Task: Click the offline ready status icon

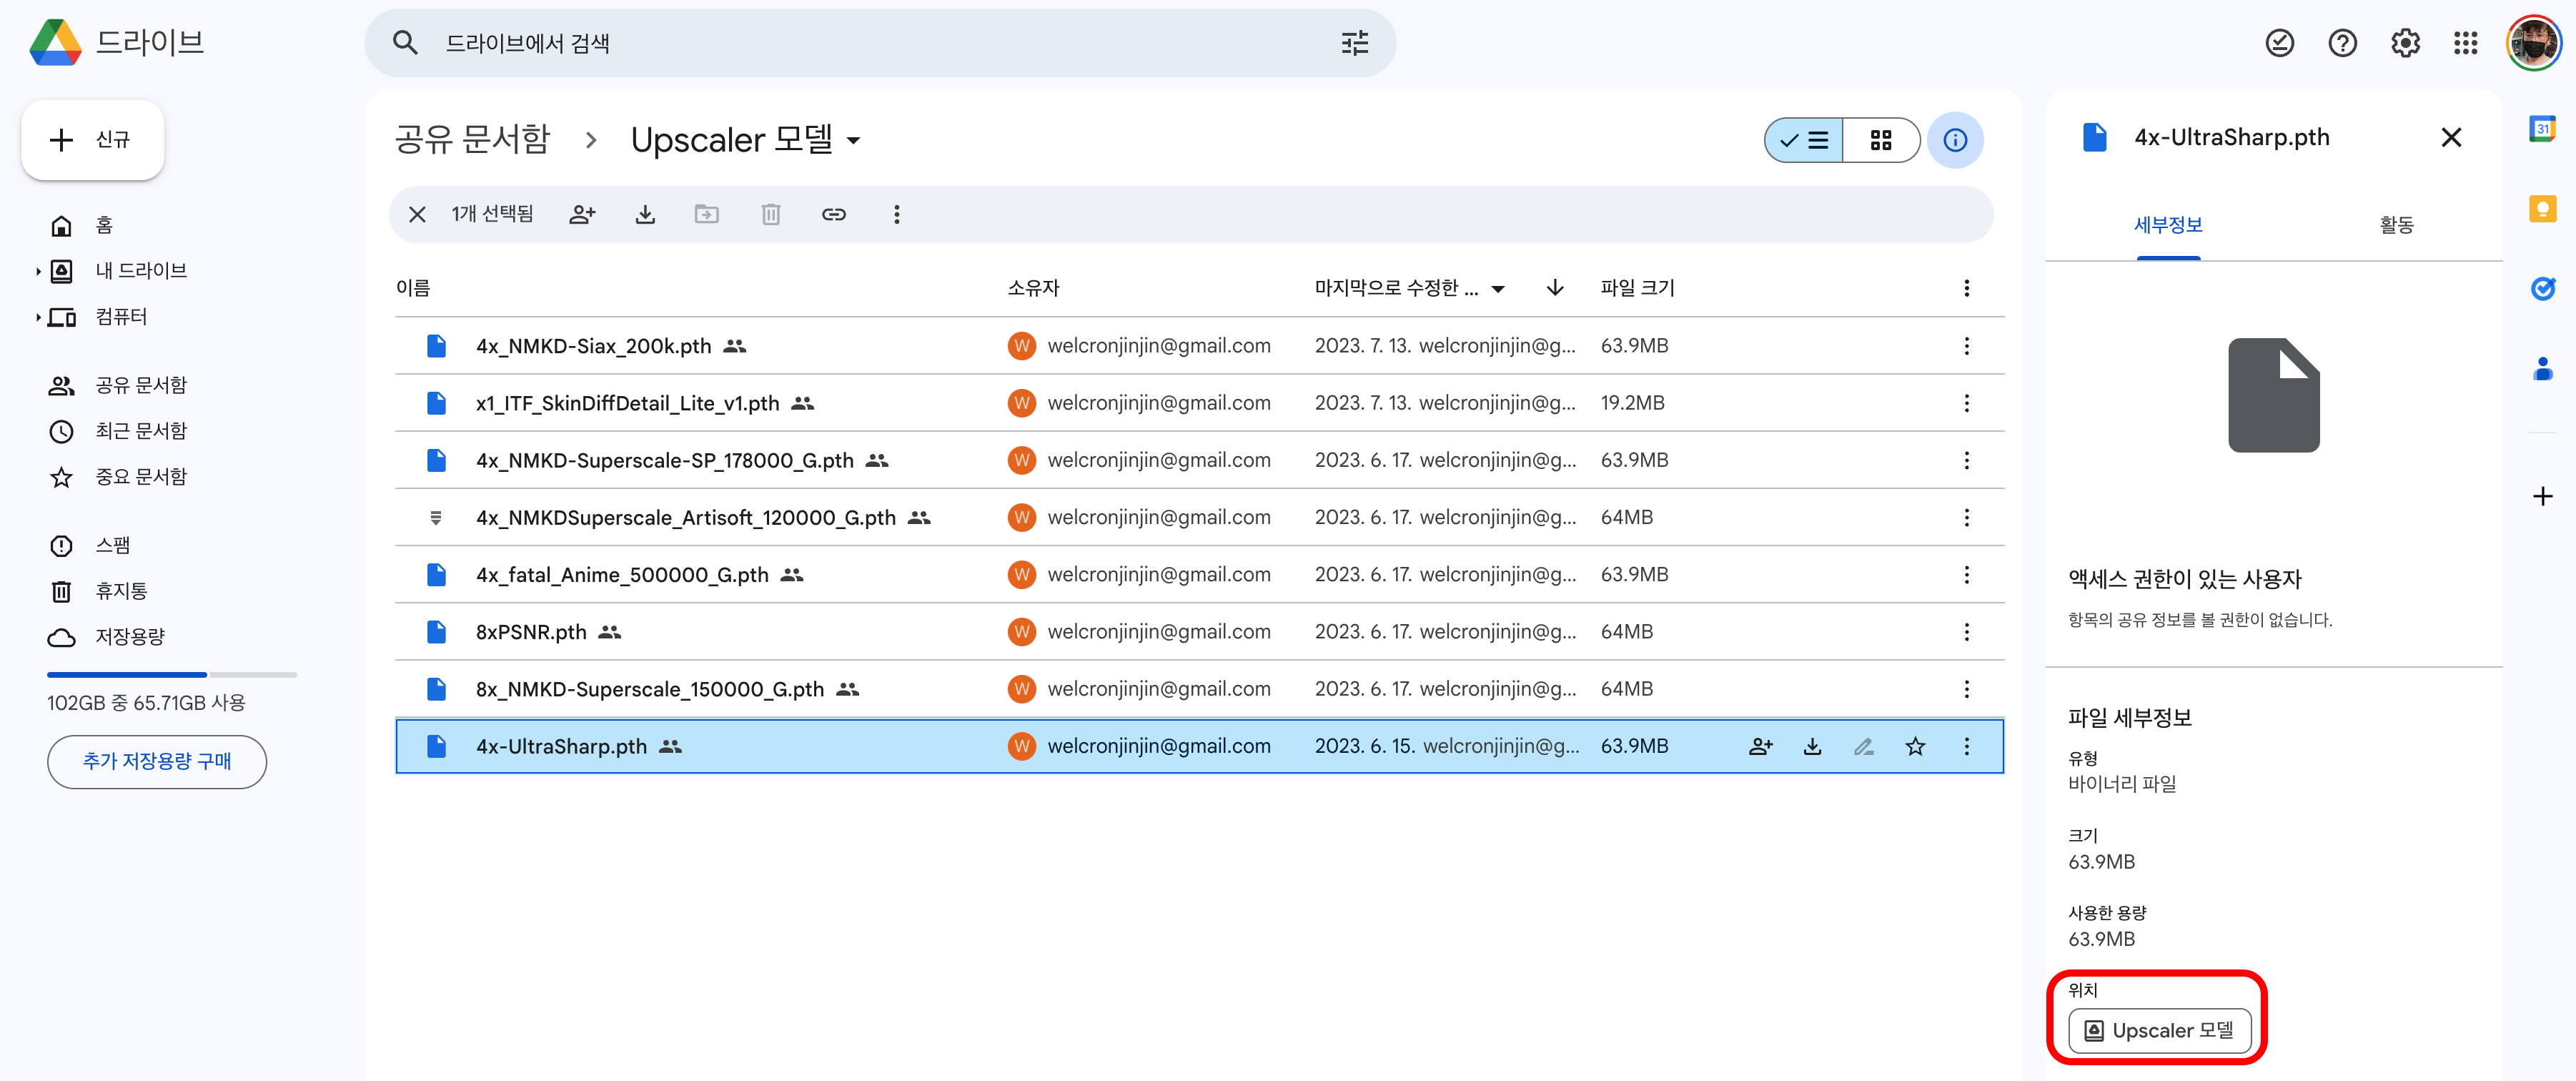Action: click(2279, 43)
